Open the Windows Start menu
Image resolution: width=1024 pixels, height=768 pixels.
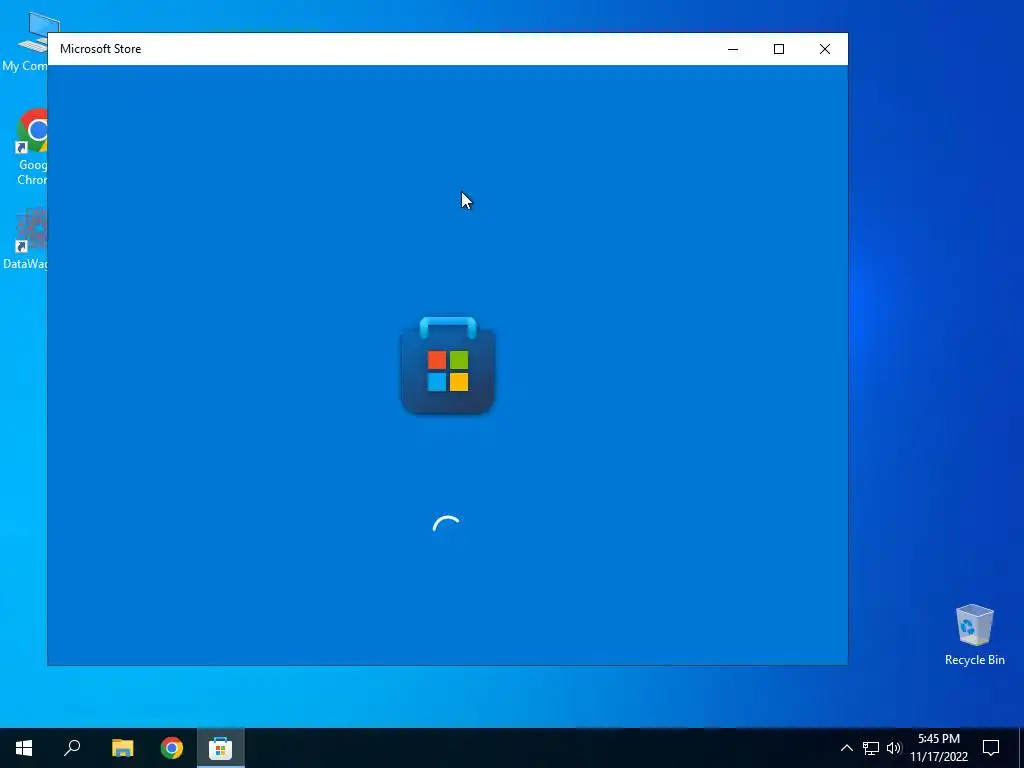tap(24, 748)
